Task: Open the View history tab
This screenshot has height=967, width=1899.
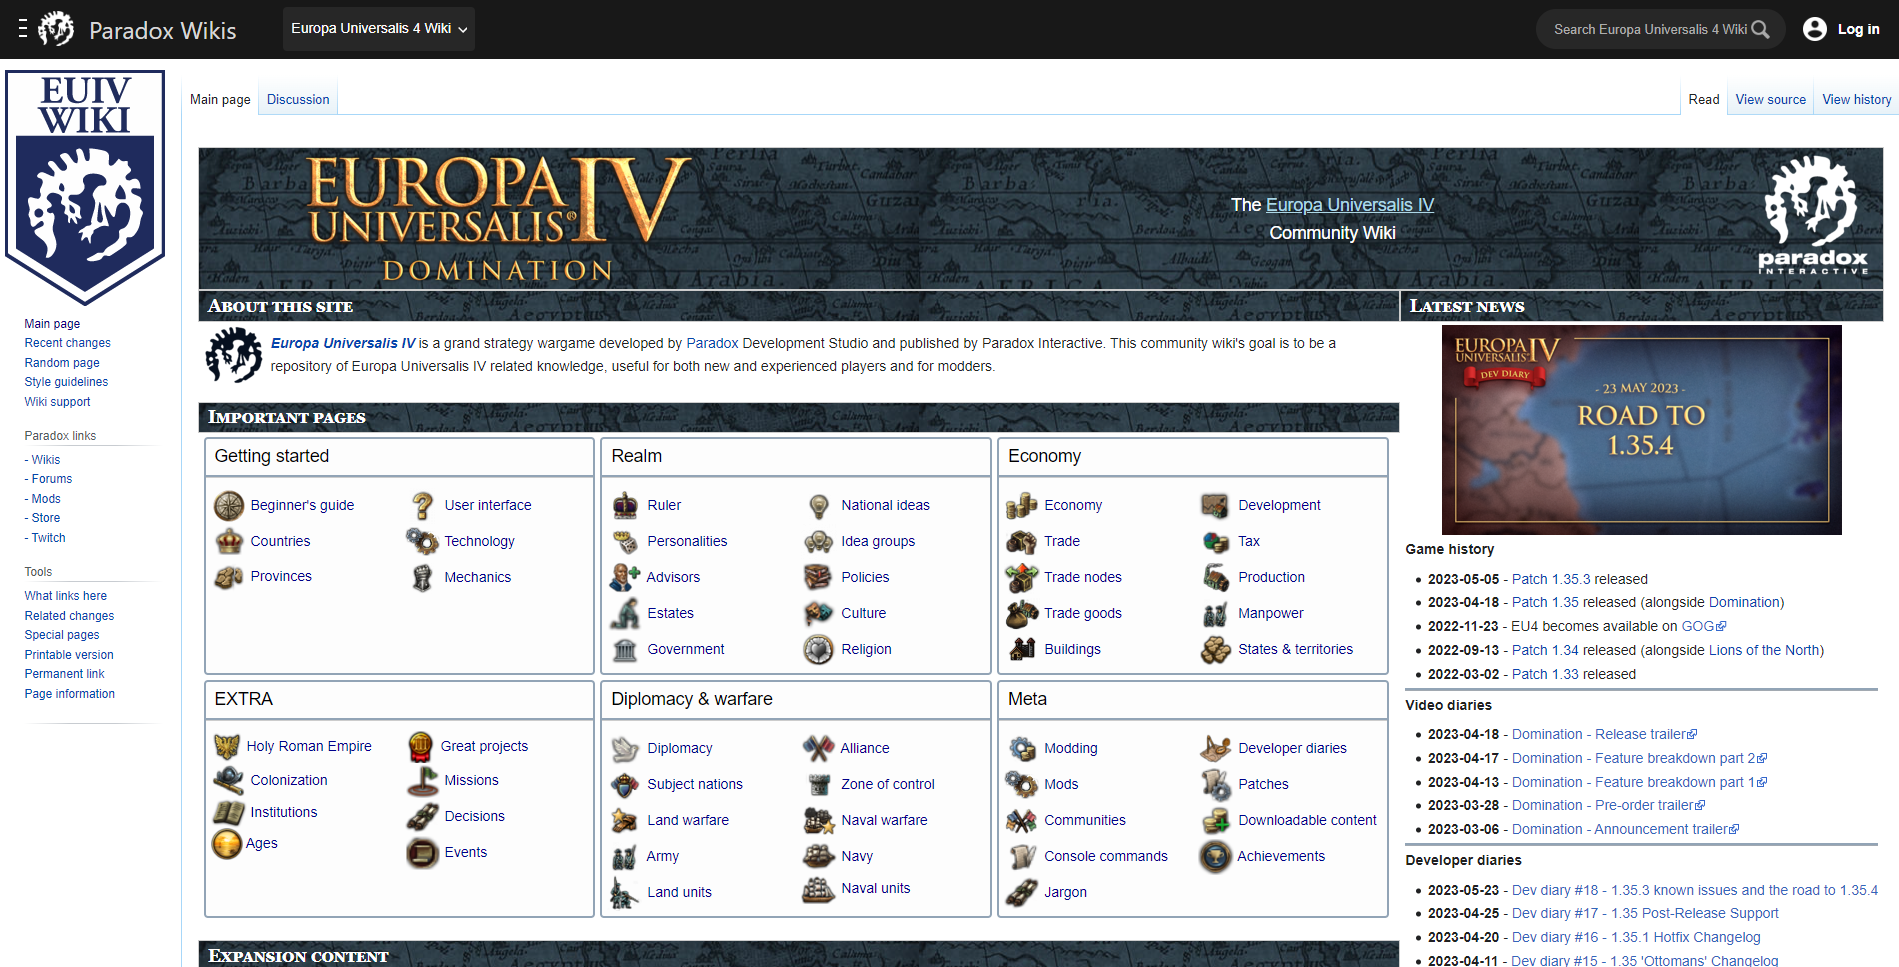Action: (x=1856, y=99)
